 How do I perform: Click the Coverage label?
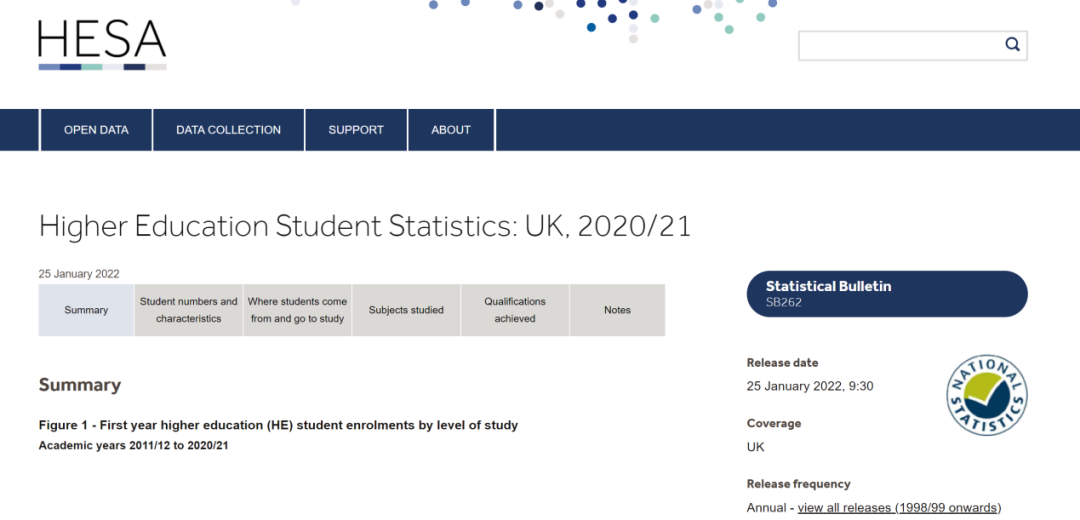pyautogui.click(x=773, y=424)
